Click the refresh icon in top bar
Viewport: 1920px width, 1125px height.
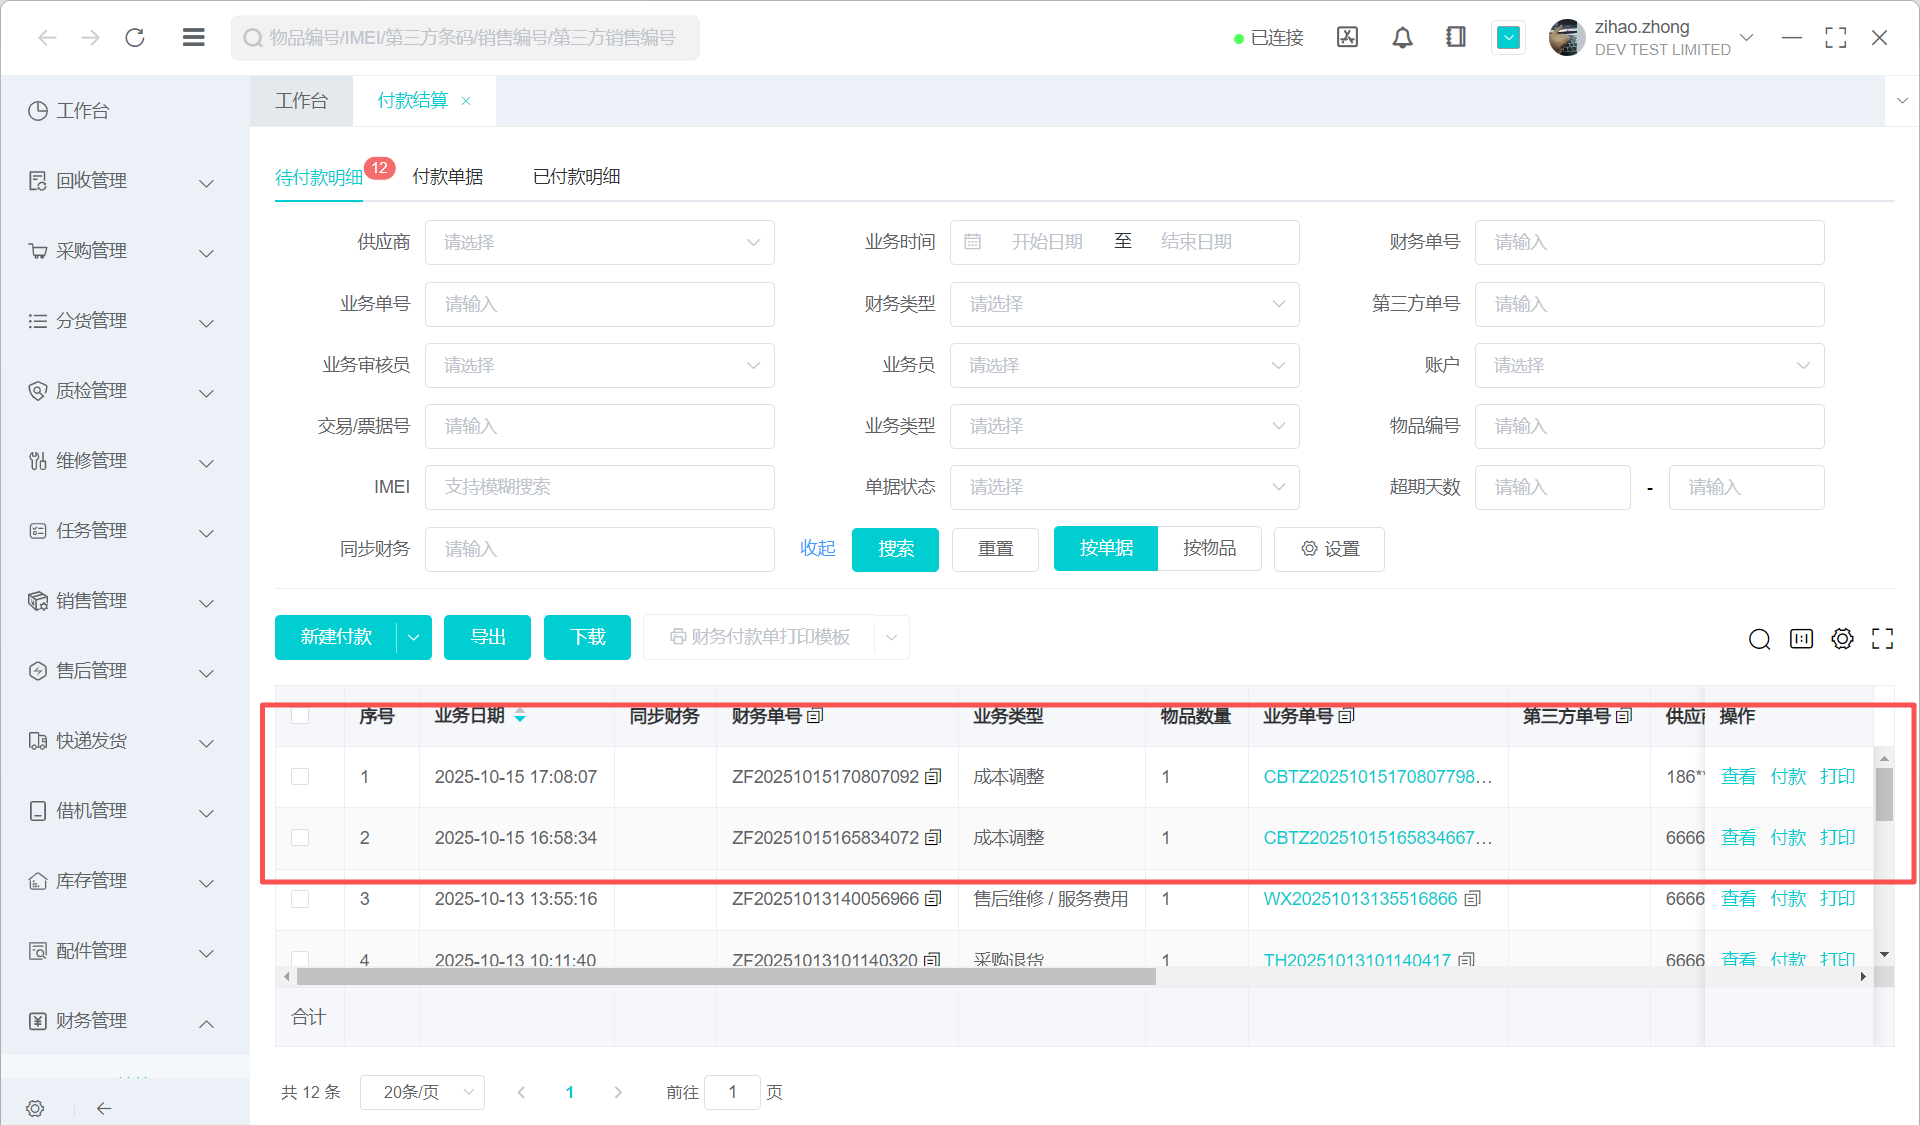pos(135,38)
